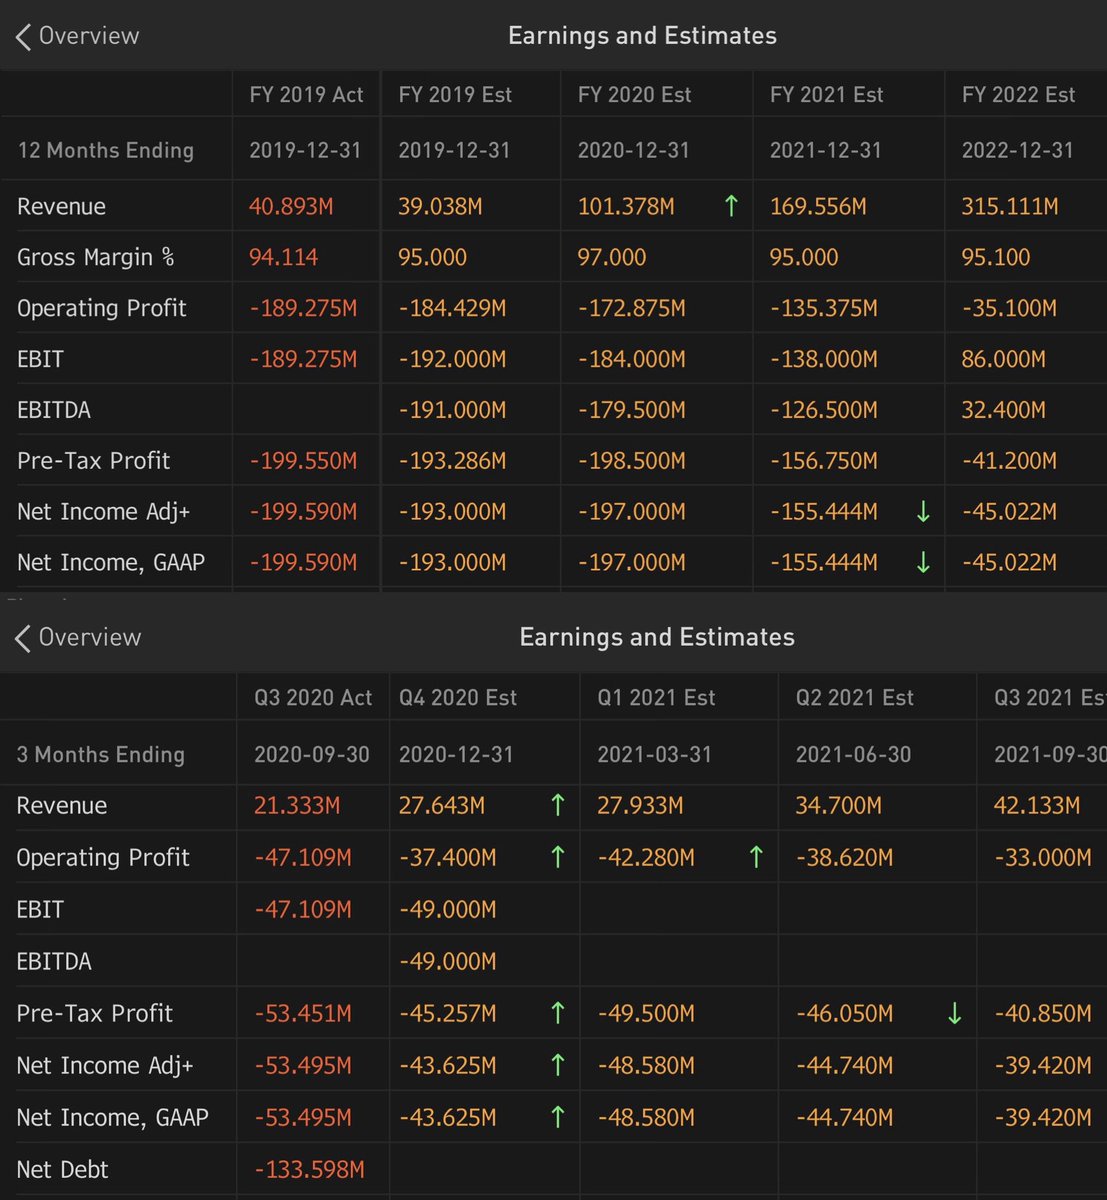Select the Q1 2021 Est column header
Screen dimensions: 1107x1200
(x=656, y=698)
